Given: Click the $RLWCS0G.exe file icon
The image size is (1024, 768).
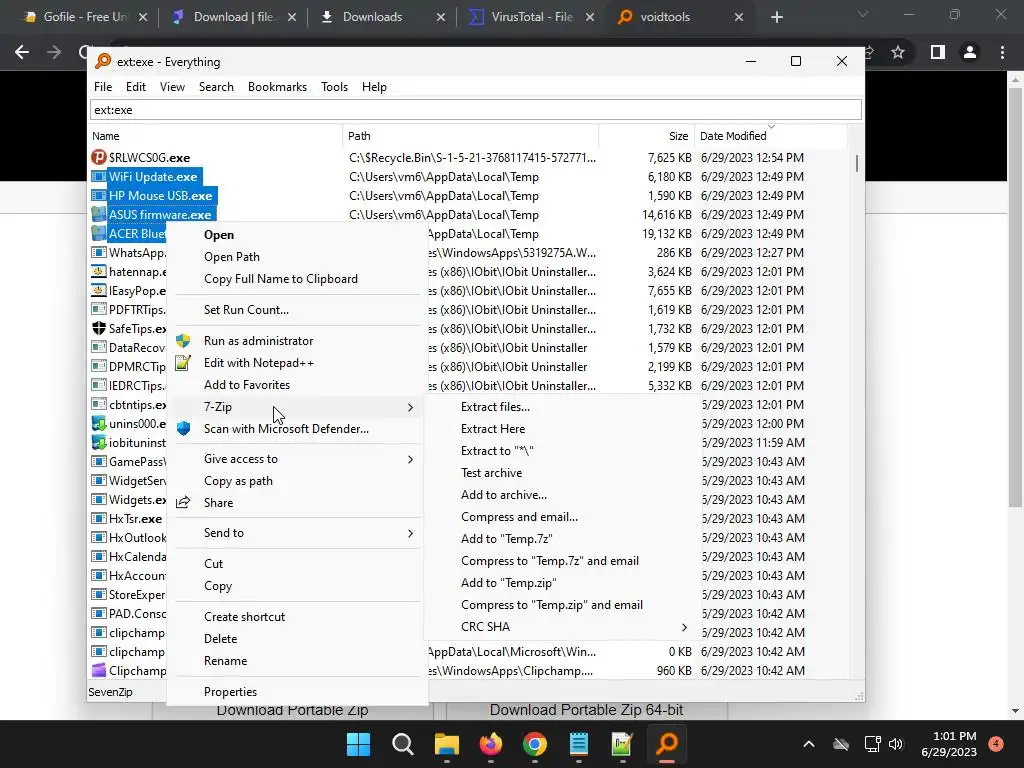Looking at the screenshot, I should (x=99, y=157).
